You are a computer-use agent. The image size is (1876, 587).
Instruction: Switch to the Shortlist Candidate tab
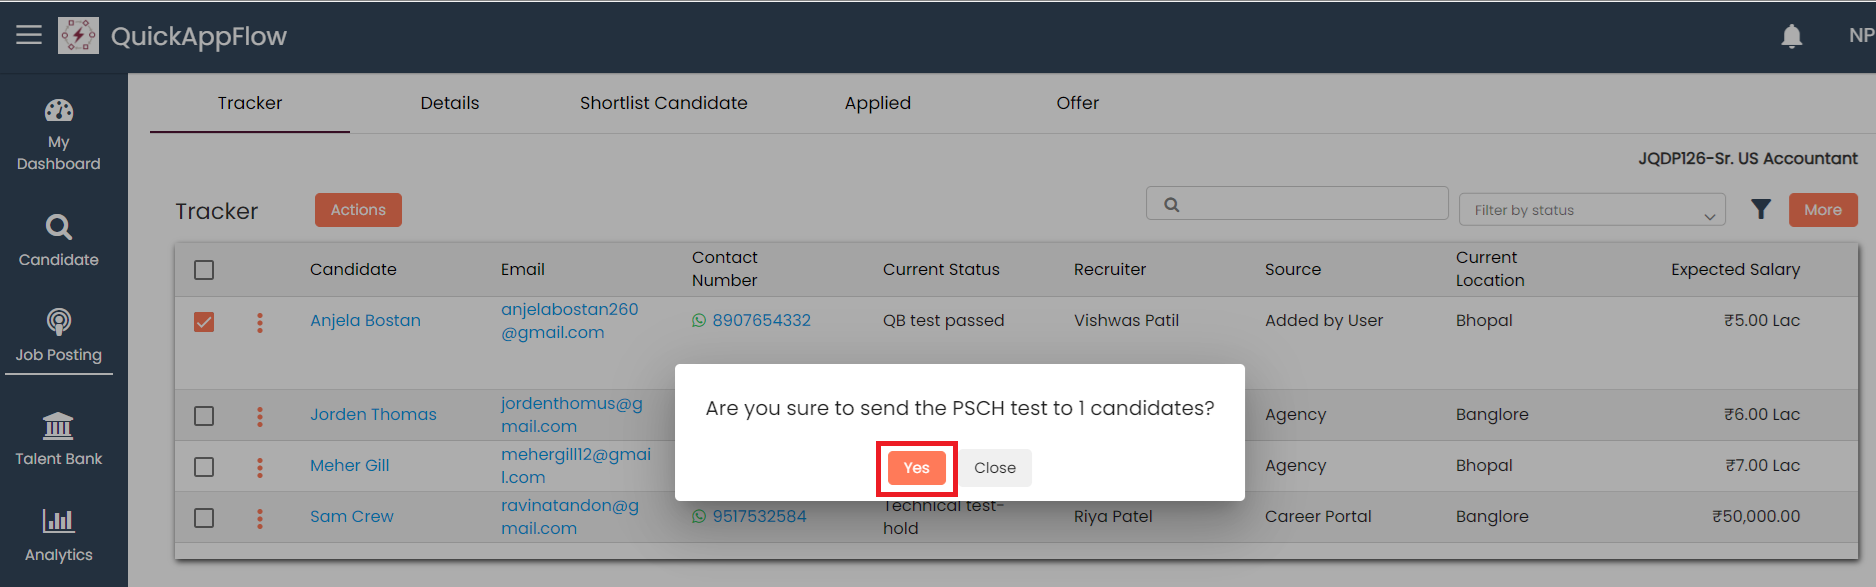pyautogui.click(x=663, y=103)
